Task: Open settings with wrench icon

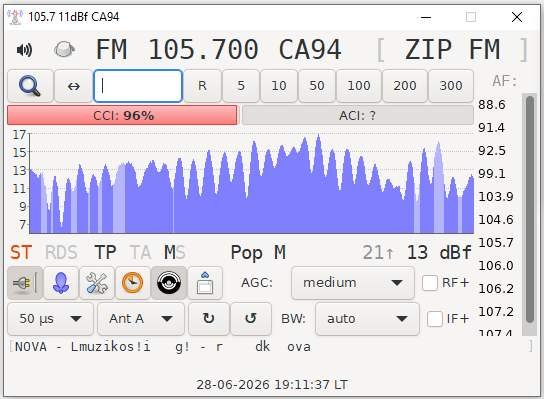Action: pos(97,283)
